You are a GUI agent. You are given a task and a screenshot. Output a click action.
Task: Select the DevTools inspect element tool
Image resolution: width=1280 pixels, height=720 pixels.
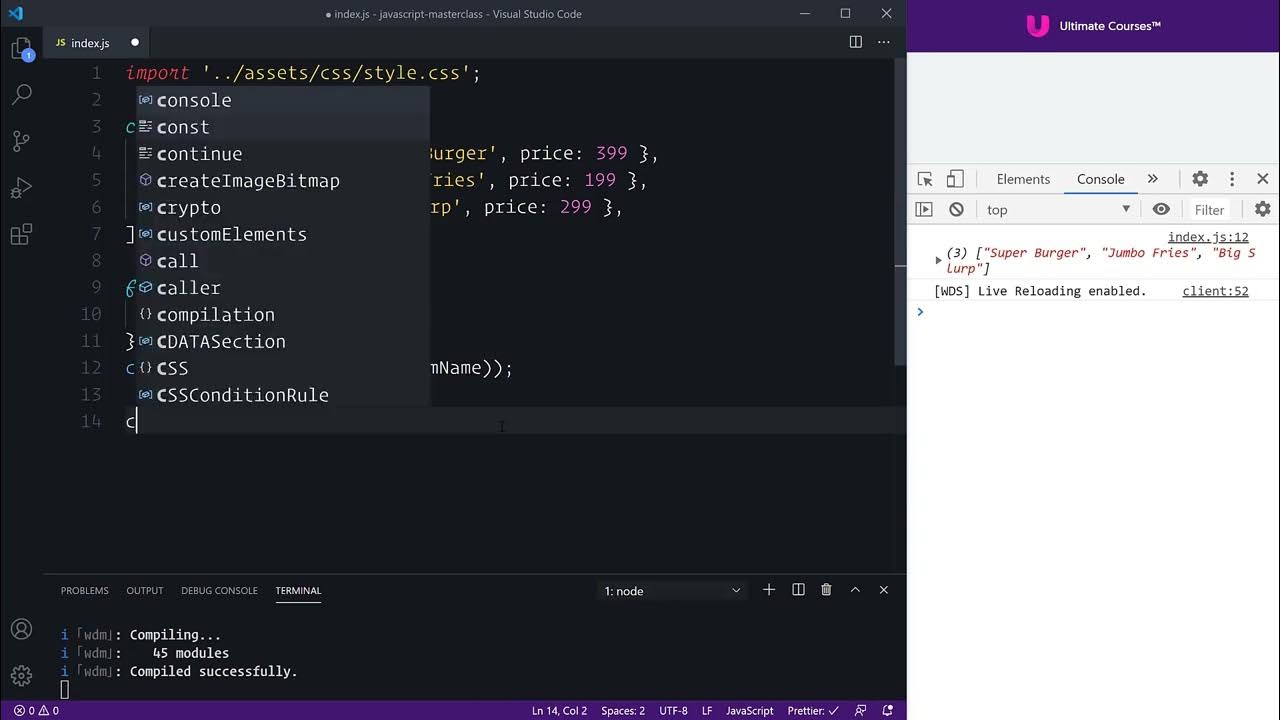tap(925, 179)
